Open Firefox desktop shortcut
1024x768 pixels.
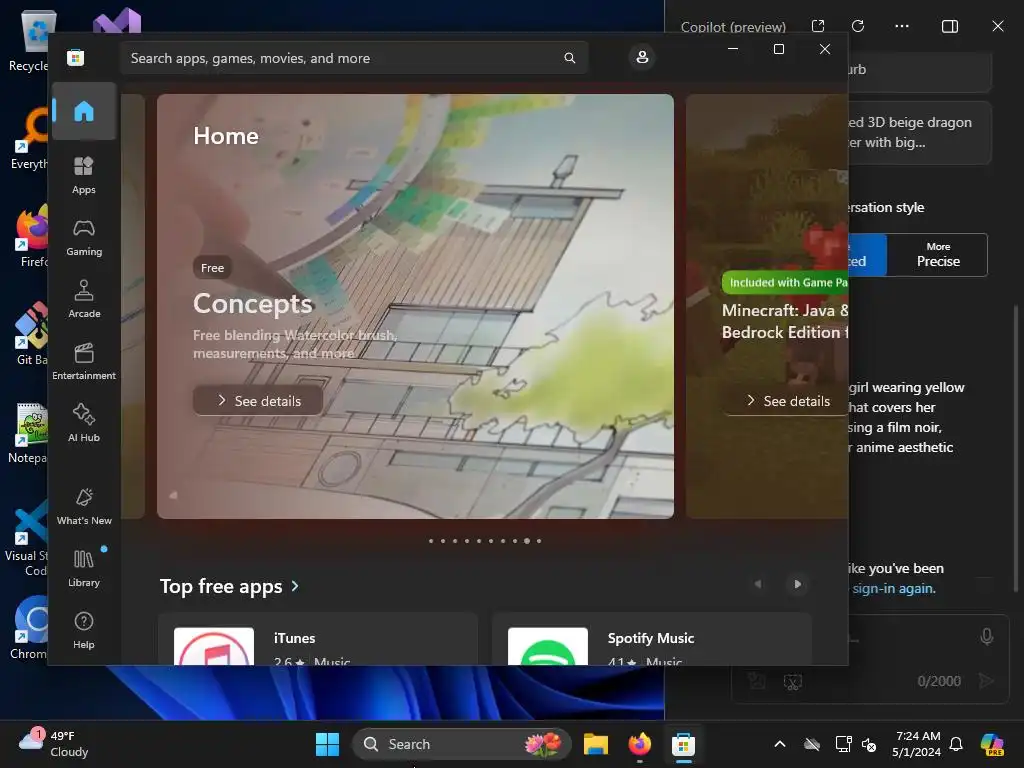click(29, 236)
